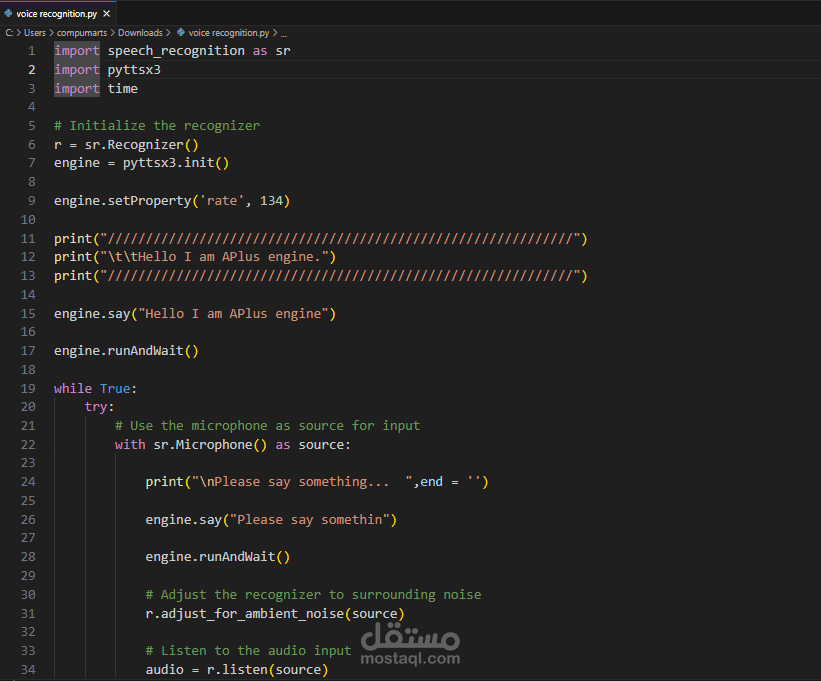Click 'r.adjust_for_ambient_noise' on line 31

point(245,613)
